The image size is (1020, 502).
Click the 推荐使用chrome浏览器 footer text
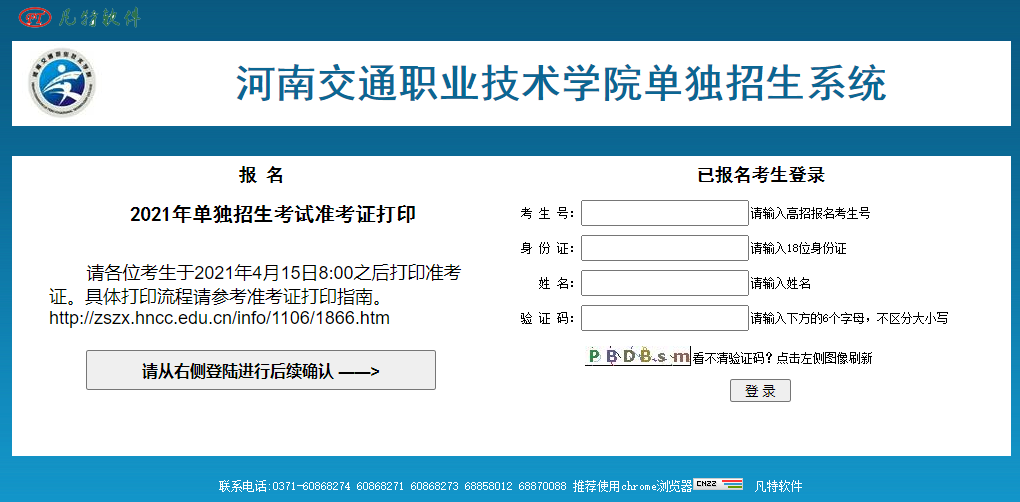click(x=632, y=486)
